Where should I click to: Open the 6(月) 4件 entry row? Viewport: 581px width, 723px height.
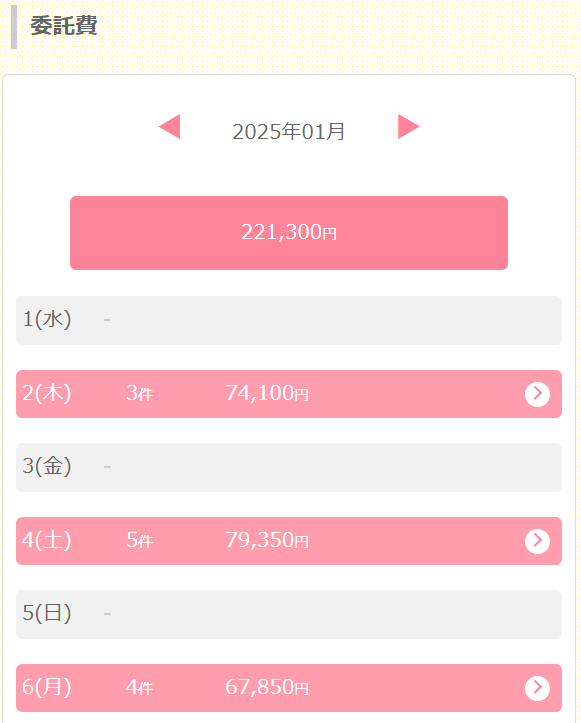pyautogui.click(x=289, y=688)
